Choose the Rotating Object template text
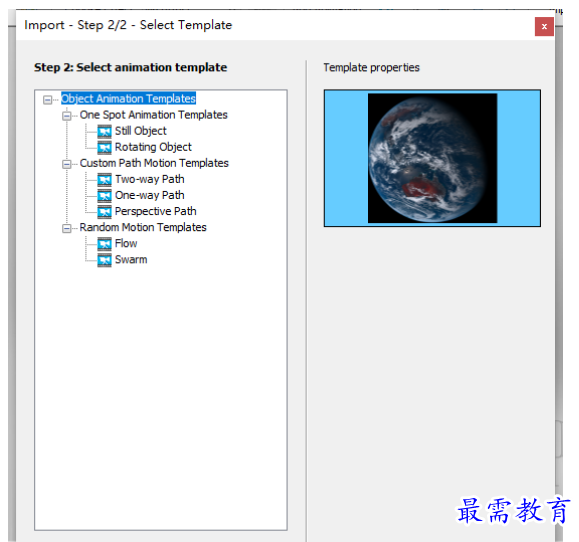579x542 pixels. [x=153, y=147]
